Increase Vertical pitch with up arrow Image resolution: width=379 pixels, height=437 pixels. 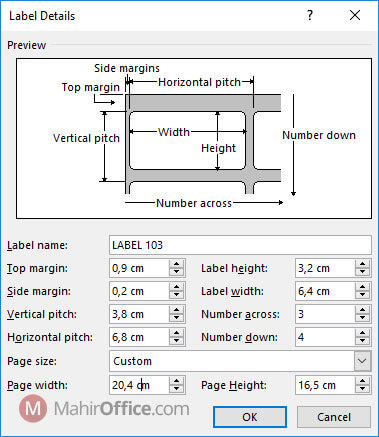(x=176, y=310)
